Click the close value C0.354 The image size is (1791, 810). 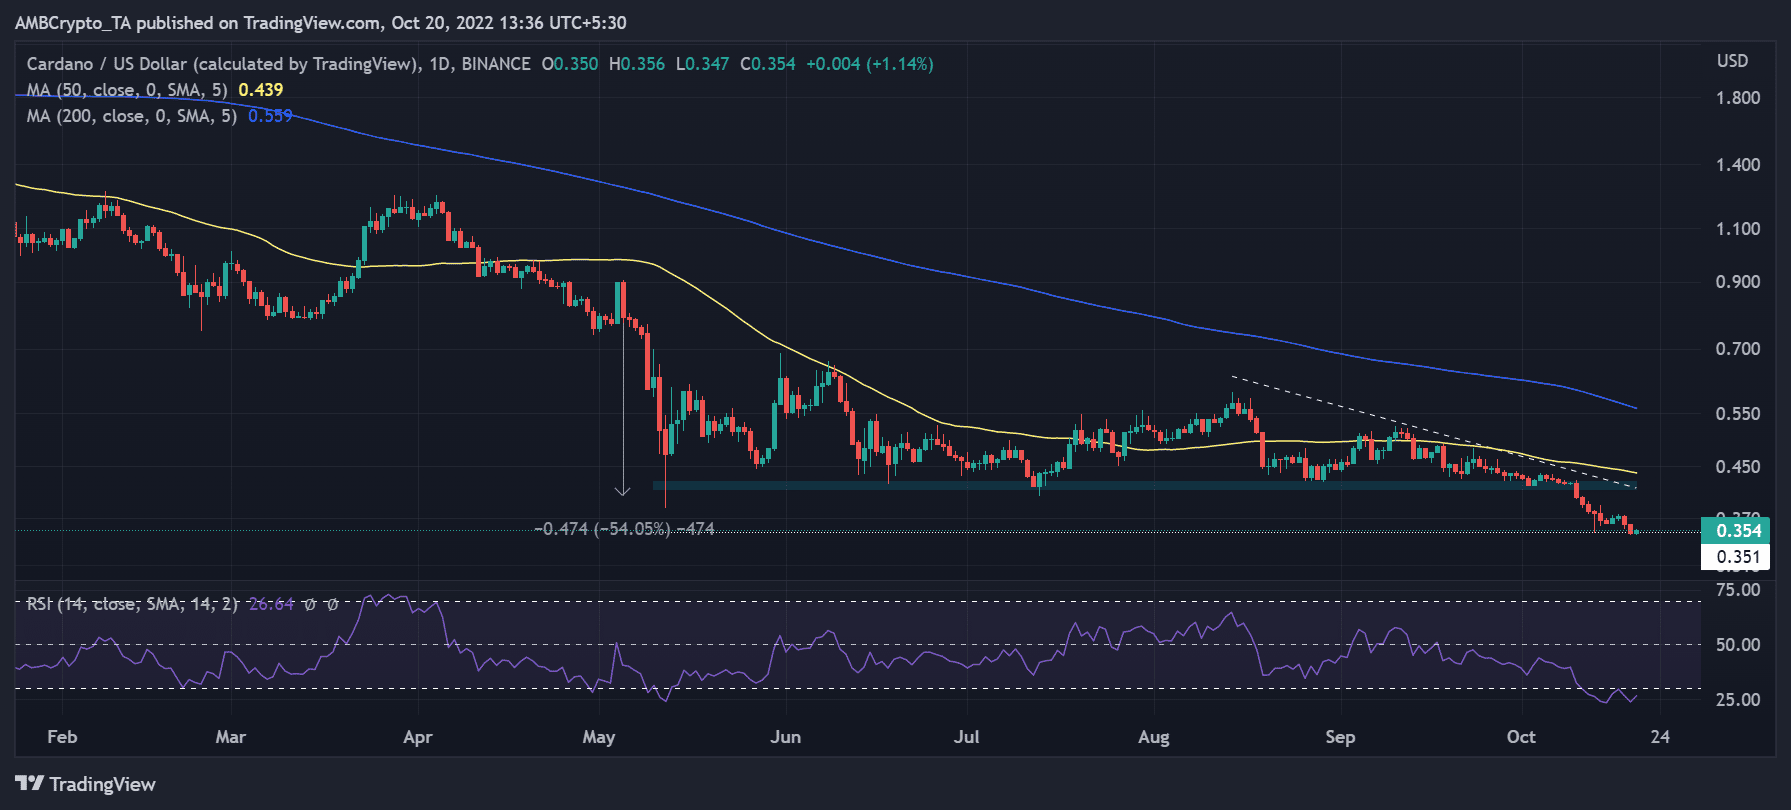coord(768,64)
